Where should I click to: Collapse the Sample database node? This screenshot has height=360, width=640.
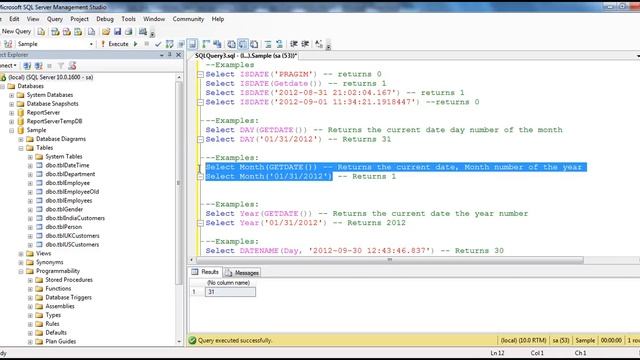11,131
